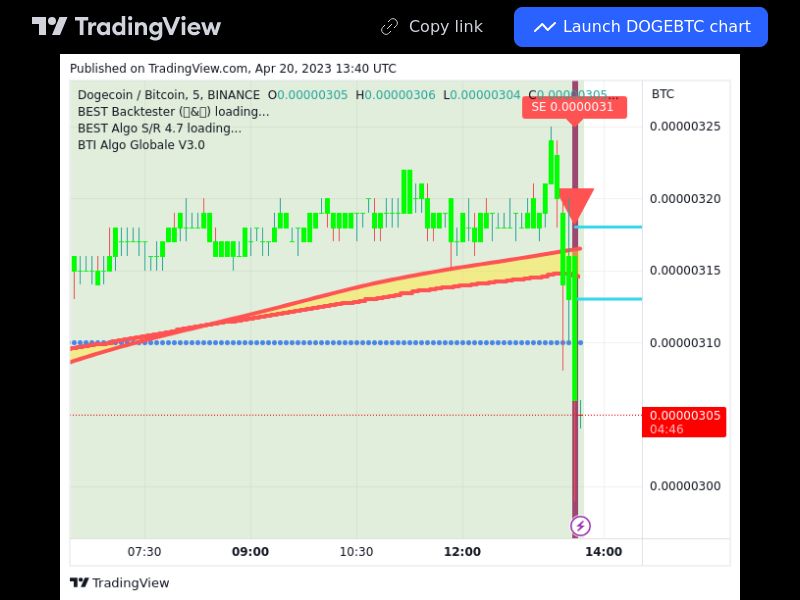Screen dimensions: 800x600
Task: Click the 07:30 time axis label
Action: click(x=144, y=552)
